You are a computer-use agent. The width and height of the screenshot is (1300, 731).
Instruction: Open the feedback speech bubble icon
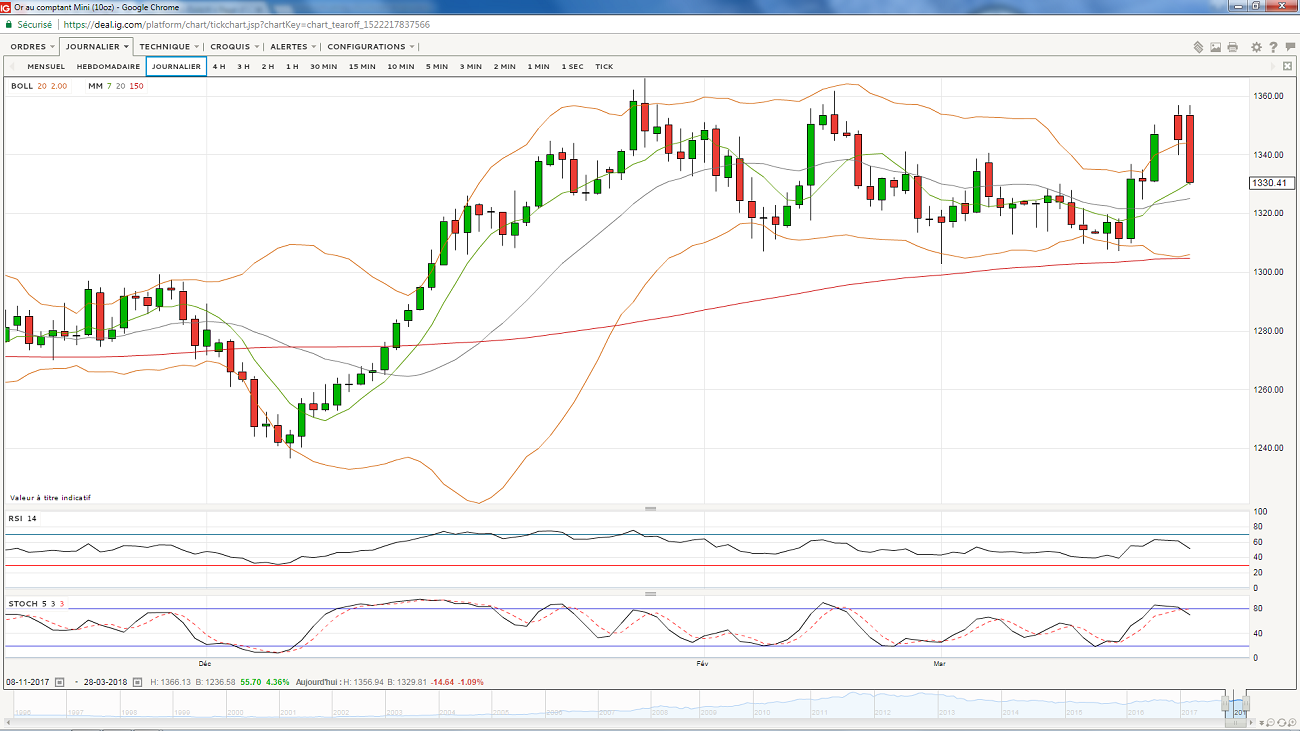point(1288,47)
